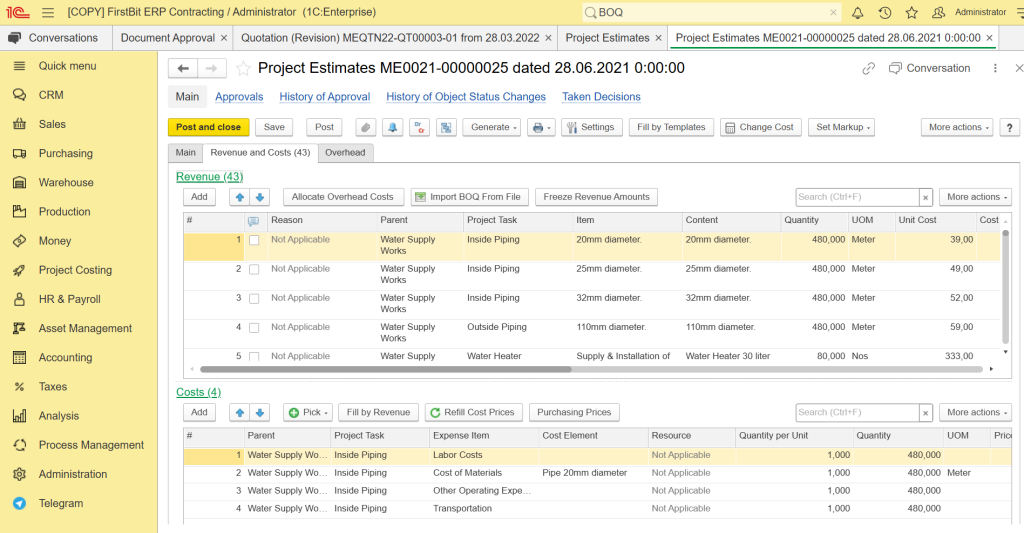This screenshot has height=533, width=1024.
Task: Tick checkbox for Water Heater revenue row
Action: click(254, 357)
